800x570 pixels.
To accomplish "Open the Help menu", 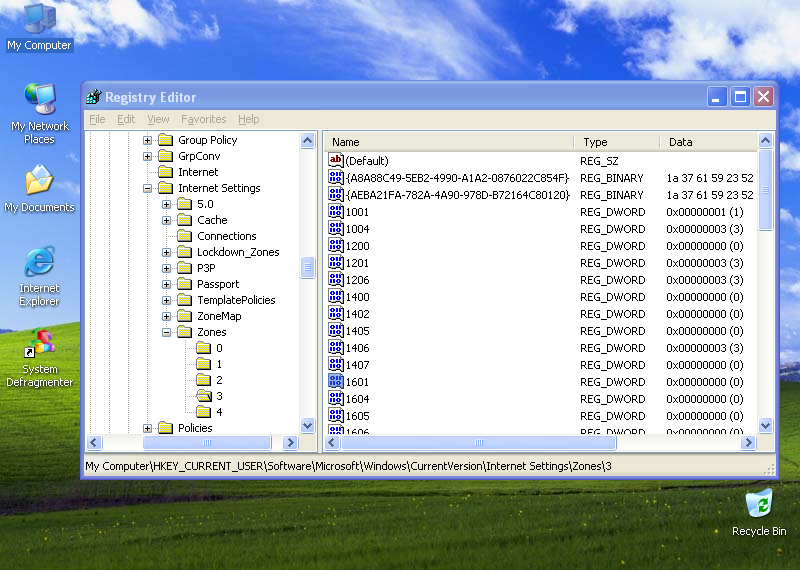I will pos(248,119).
